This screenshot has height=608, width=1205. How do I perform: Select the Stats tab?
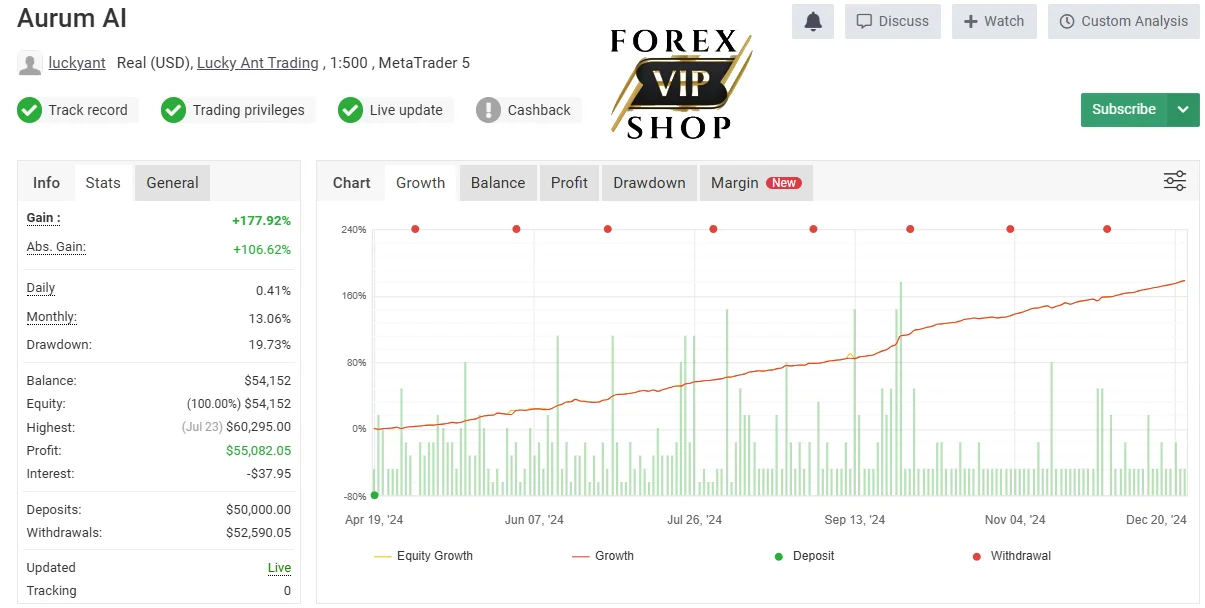pos(103,183)
